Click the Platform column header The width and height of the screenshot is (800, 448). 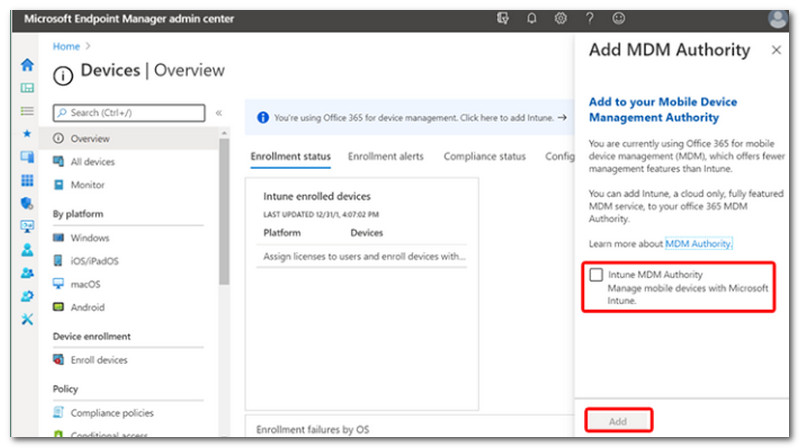tap(282, 233)
